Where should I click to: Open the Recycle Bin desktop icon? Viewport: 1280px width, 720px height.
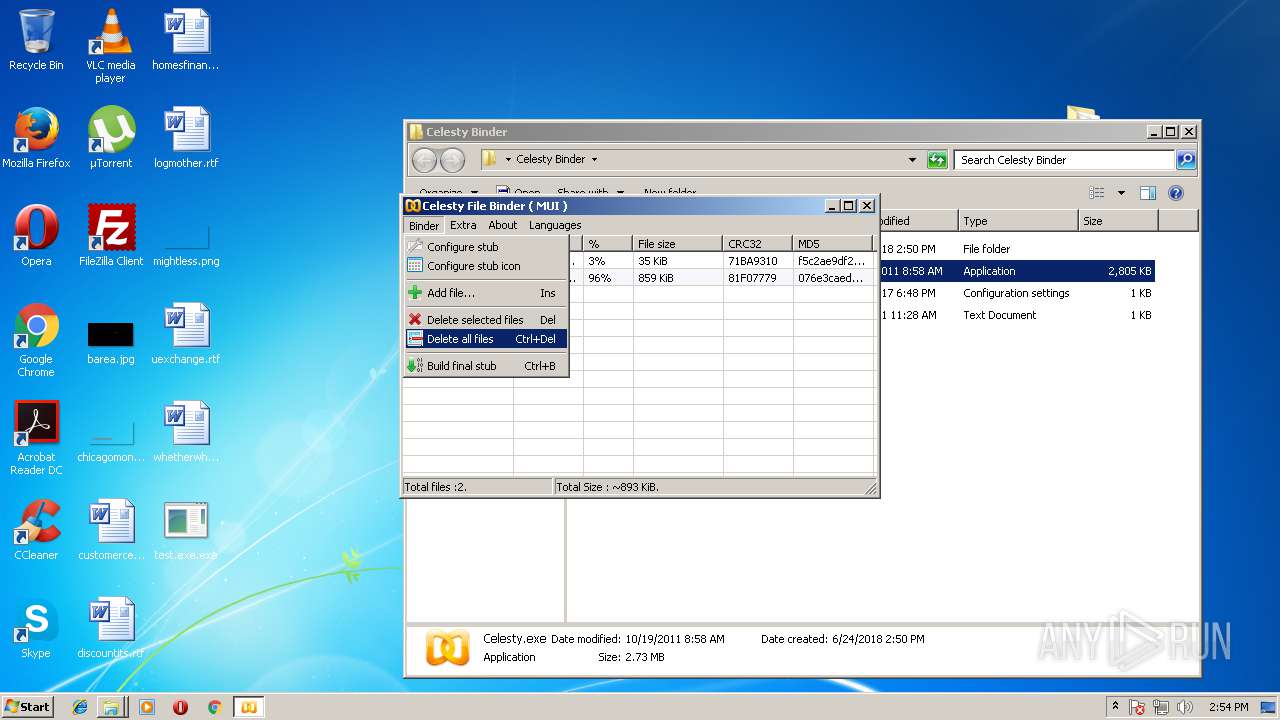click(36, 40)
